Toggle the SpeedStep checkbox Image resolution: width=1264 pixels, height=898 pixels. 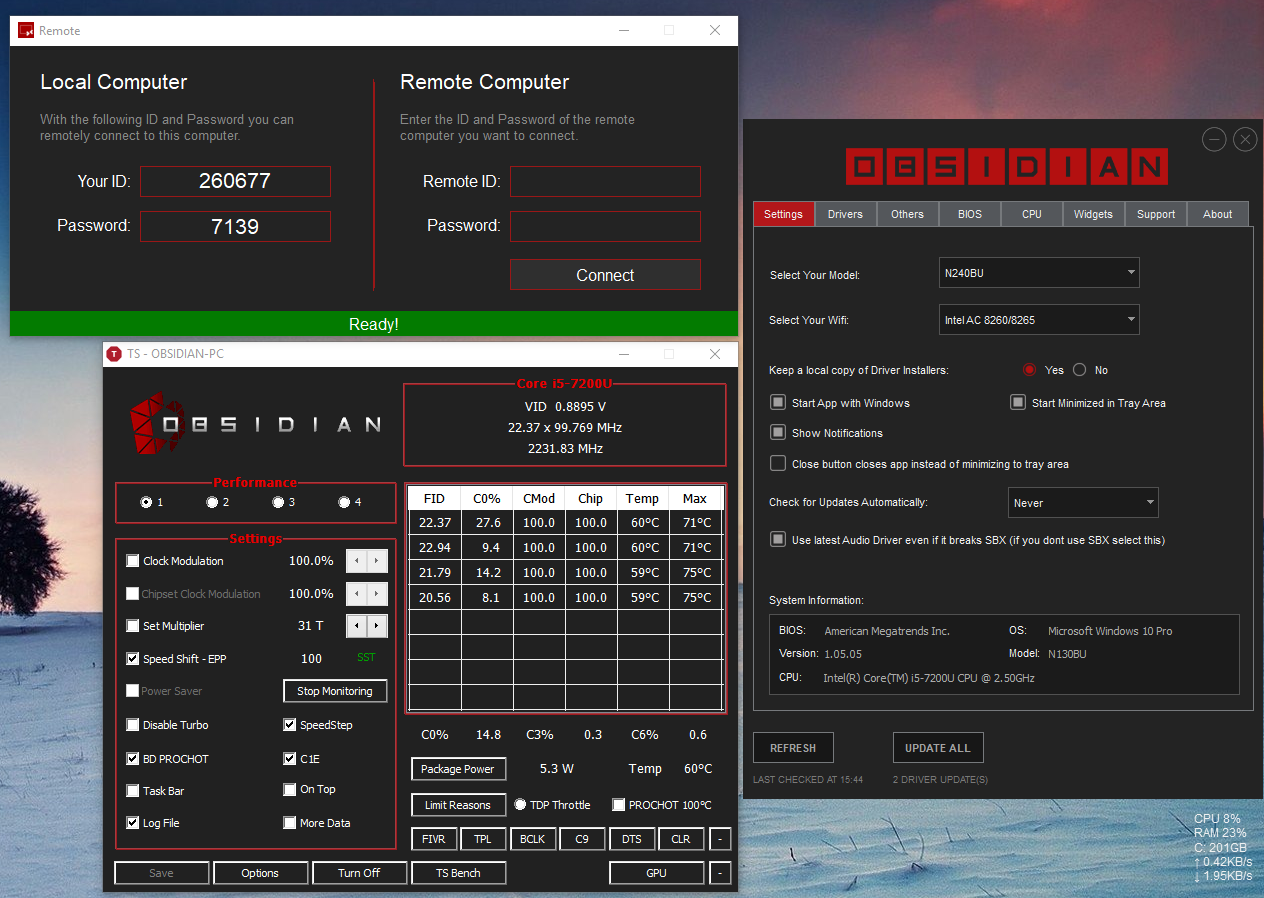(x=290, y=725)
